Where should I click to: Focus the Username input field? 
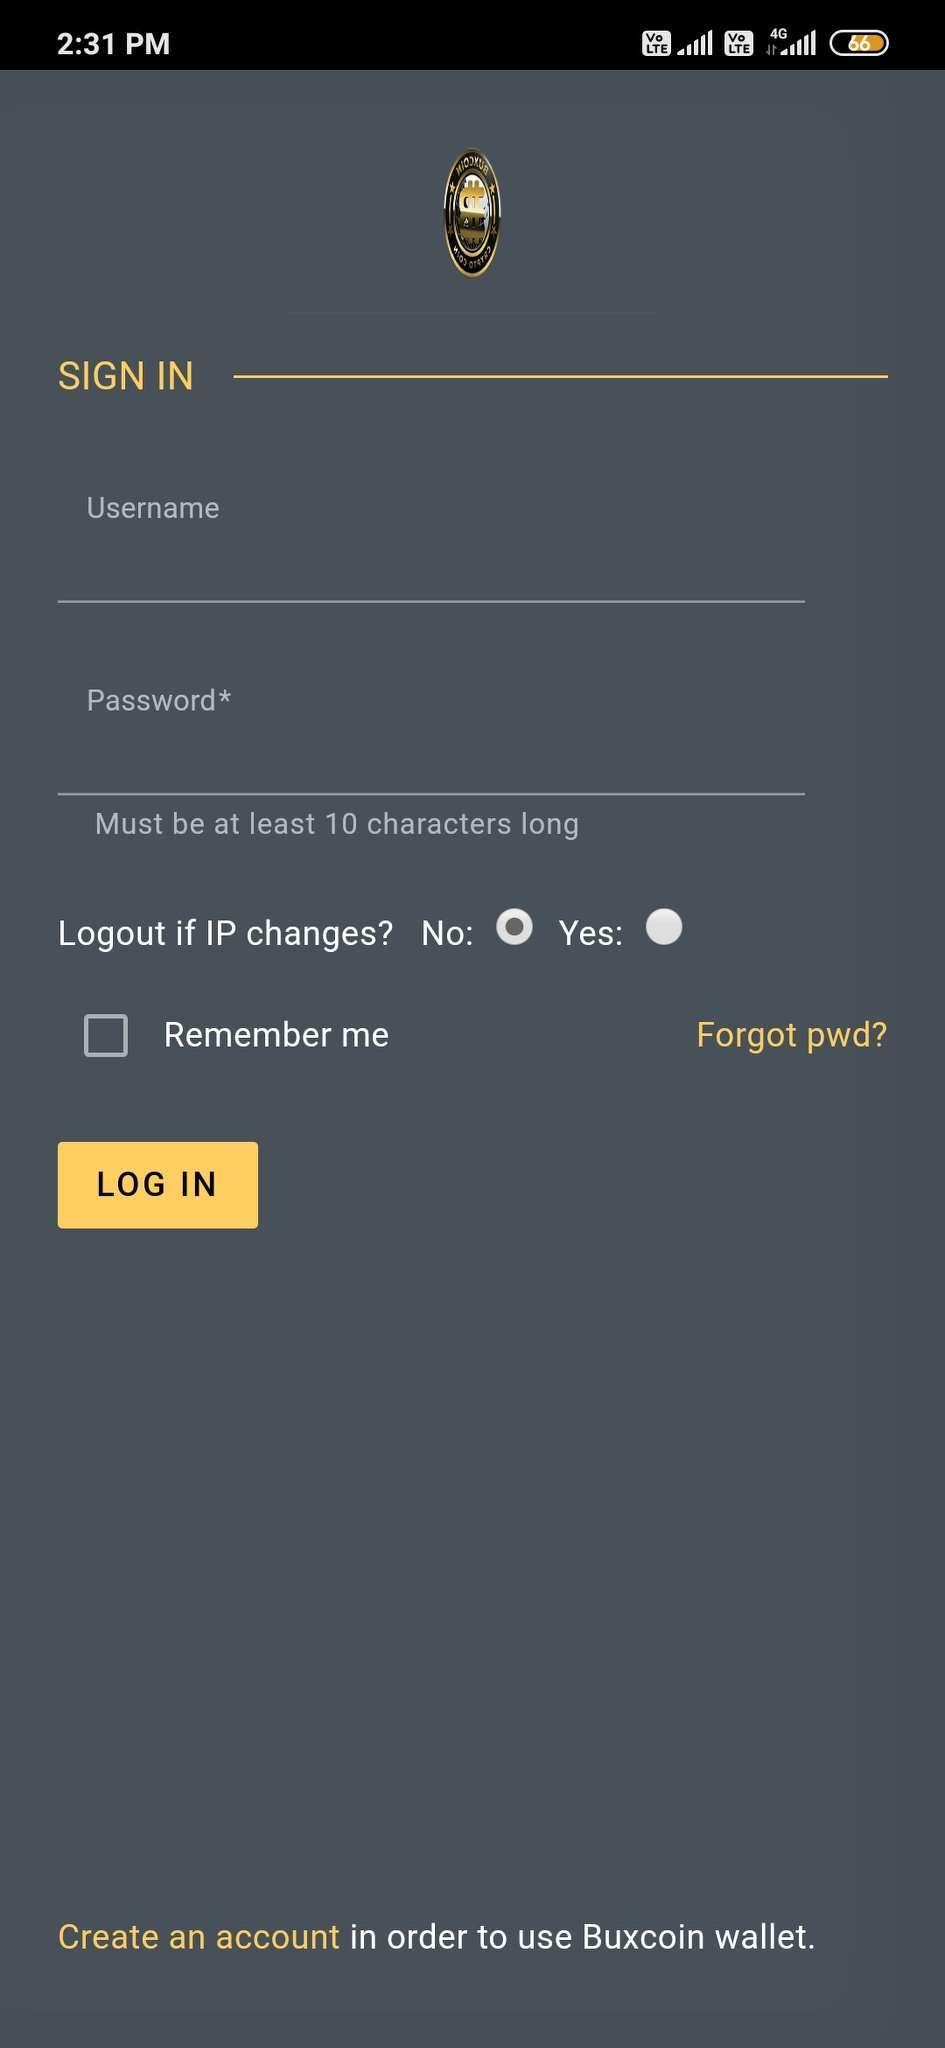(431, 545)
